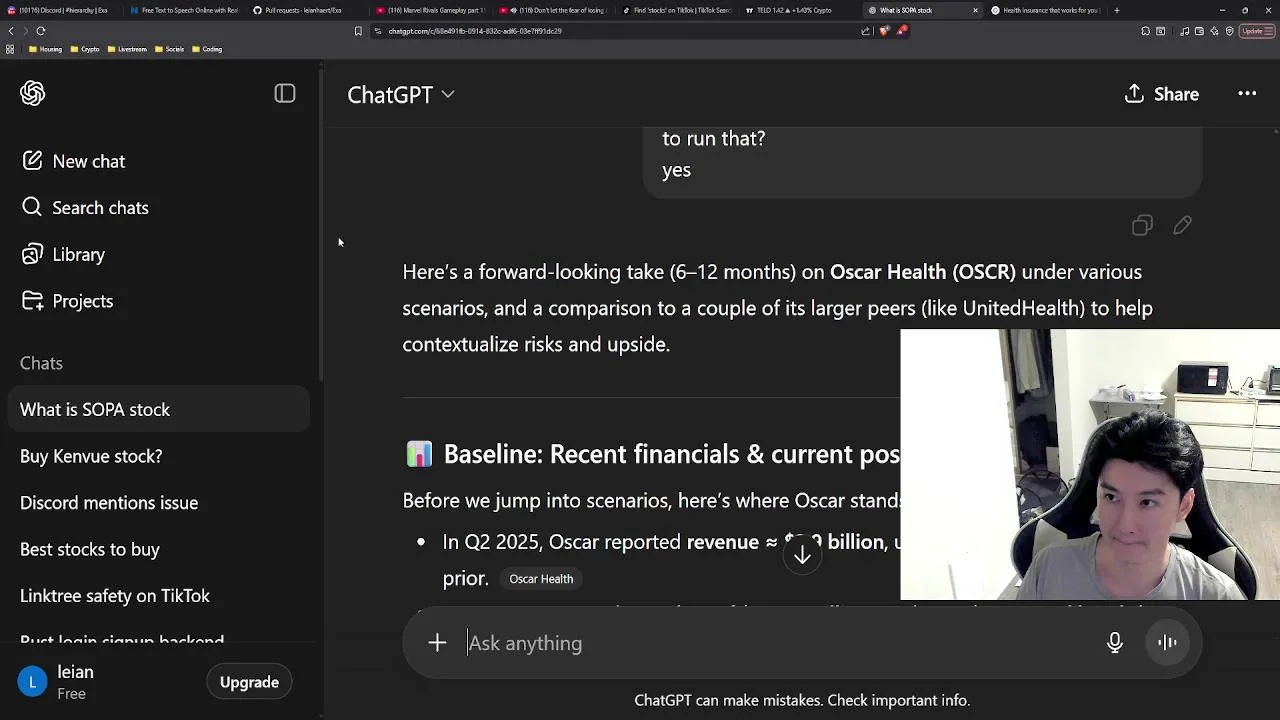
Task: Start voice mode with the waveform icon
Action: click(x=1167, y=643)
